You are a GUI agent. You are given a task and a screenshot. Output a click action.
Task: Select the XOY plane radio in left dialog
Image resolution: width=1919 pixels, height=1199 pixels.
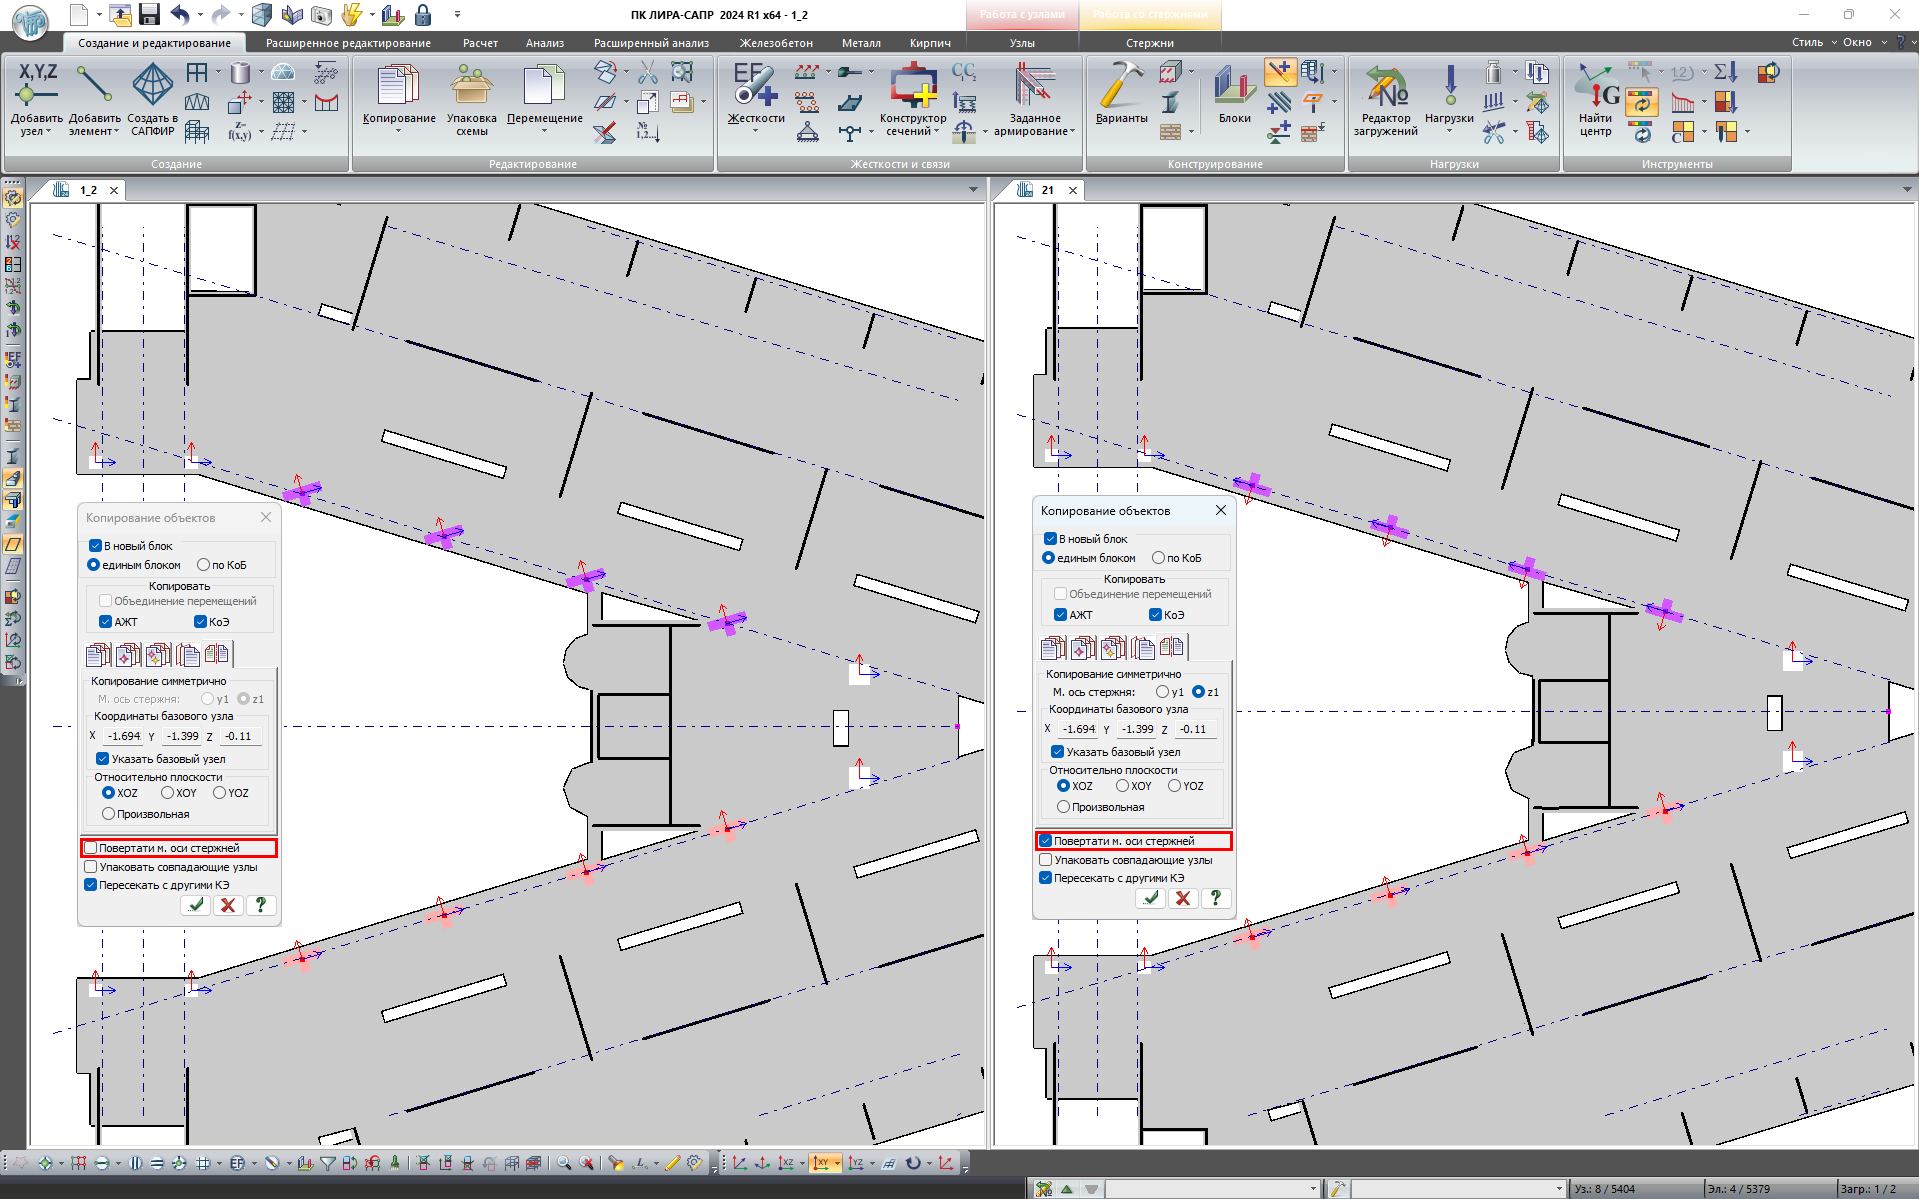point(168,793)
